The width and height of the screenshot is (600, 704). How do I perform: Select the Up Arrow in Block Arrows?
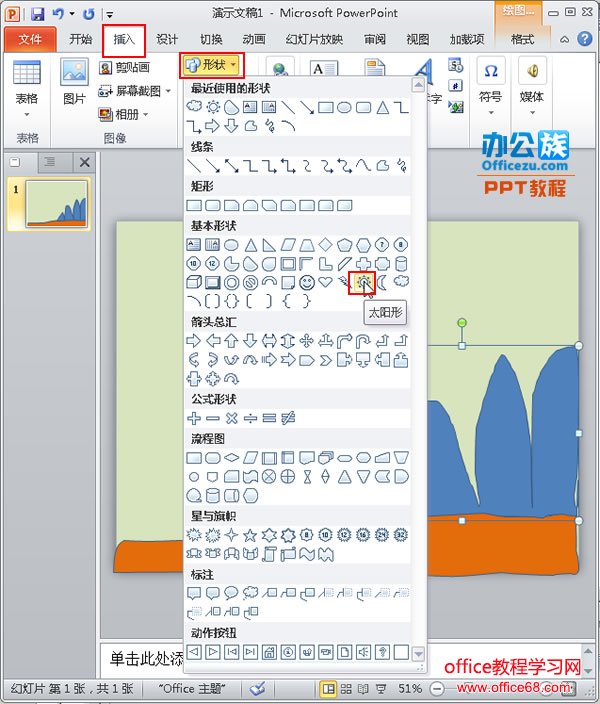pos(231,341)
